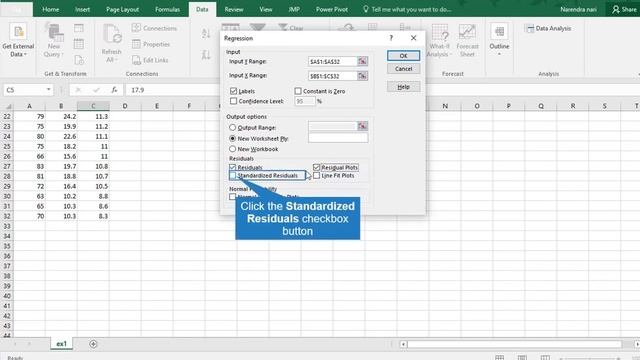Click Sort A to Z icon
The height and width of the screenshot is (360, 640).
(206, 33)
